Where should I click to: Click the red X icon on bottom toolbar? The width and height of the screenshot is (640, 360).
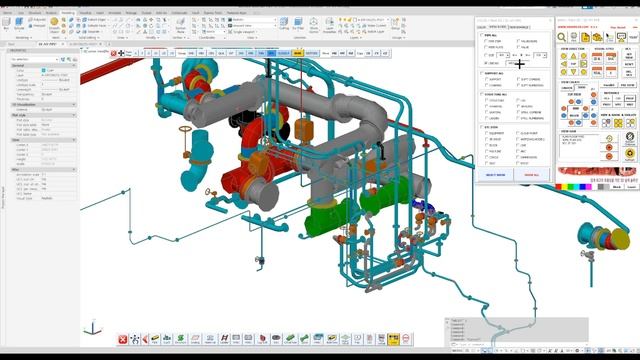[122, 339]
